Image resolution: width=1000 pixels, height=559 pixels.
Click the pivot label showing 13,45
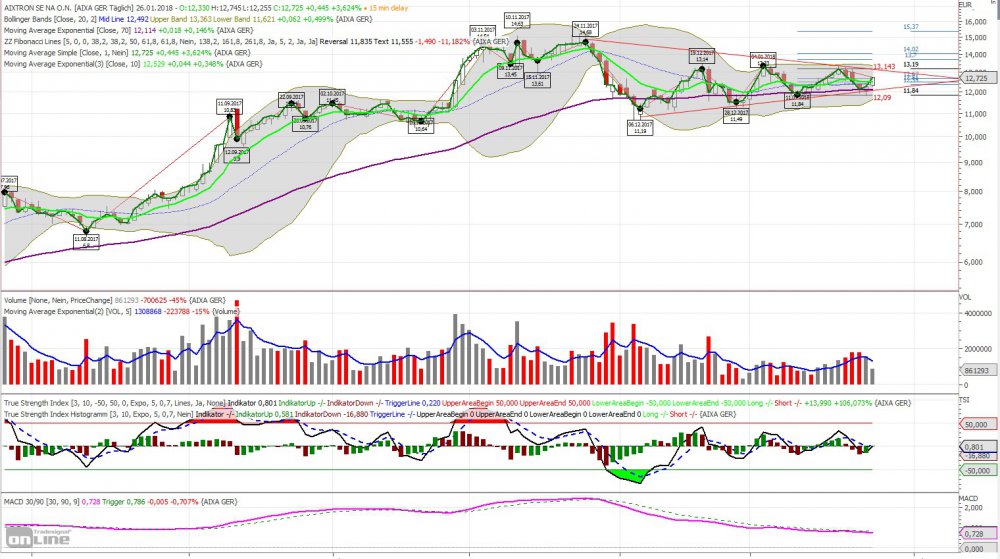(x=511, y=71)
